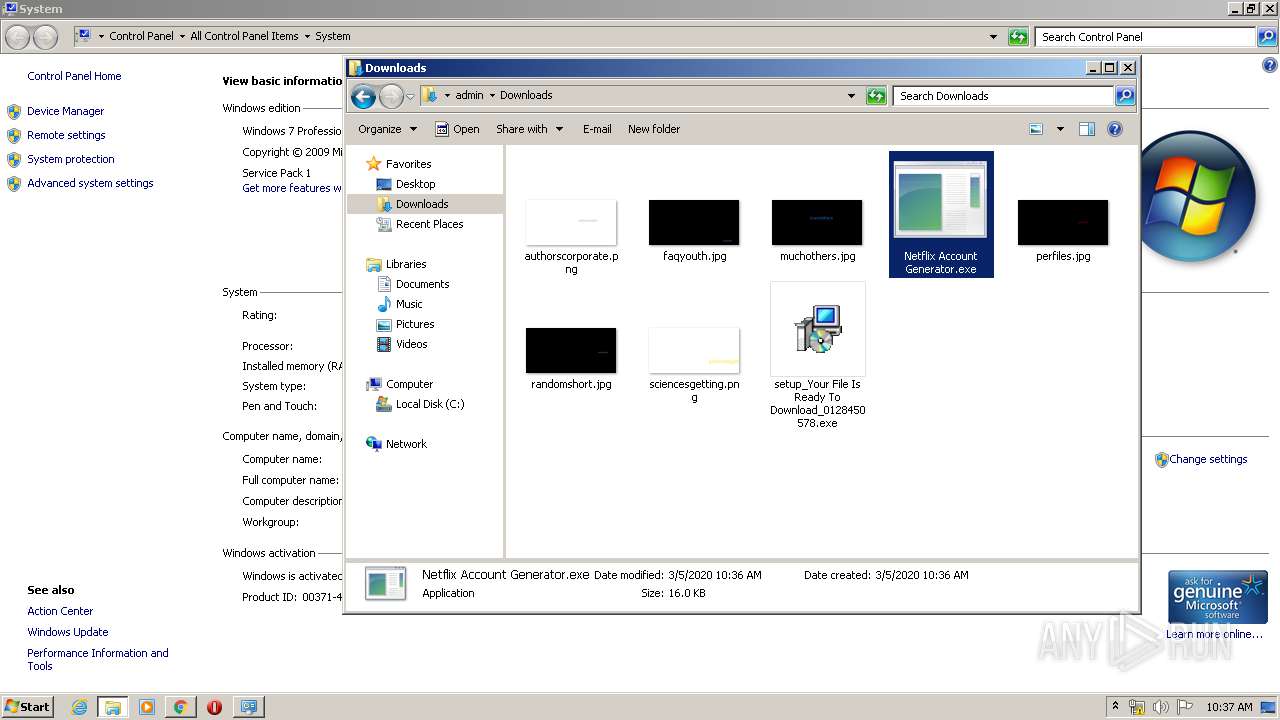
Task: Select the Netflix Account Generator.exe file
Action: (941, 214)
